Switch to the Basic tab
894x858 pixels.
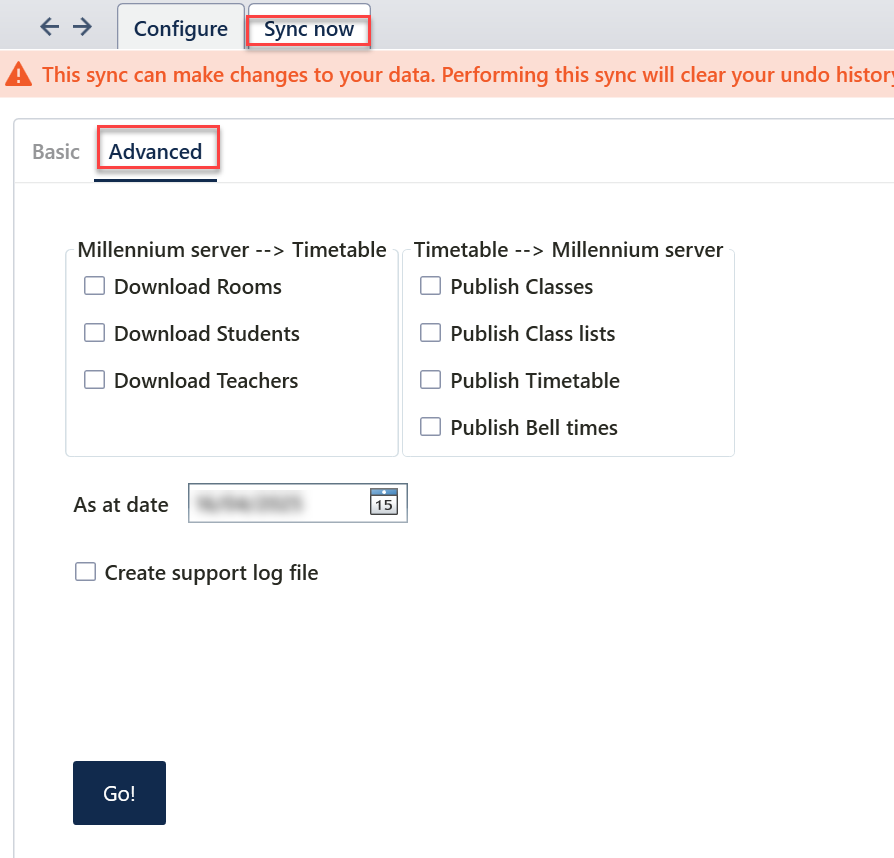coord(56,152)
